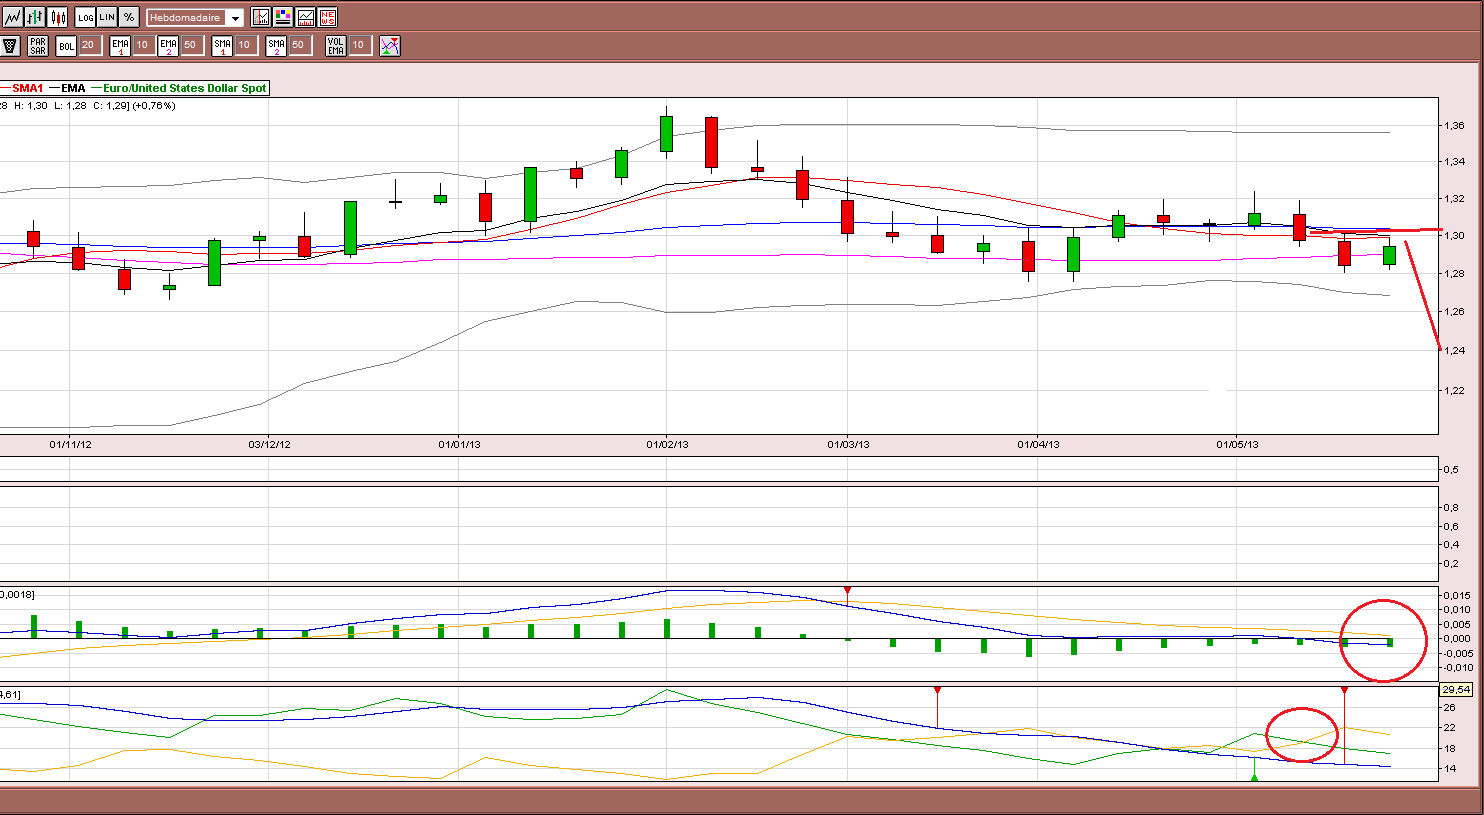The height and width of the screenshot is (815, 1484).
Task: Click the OHLC readout with +0,76%
Action: click(88, 105)
